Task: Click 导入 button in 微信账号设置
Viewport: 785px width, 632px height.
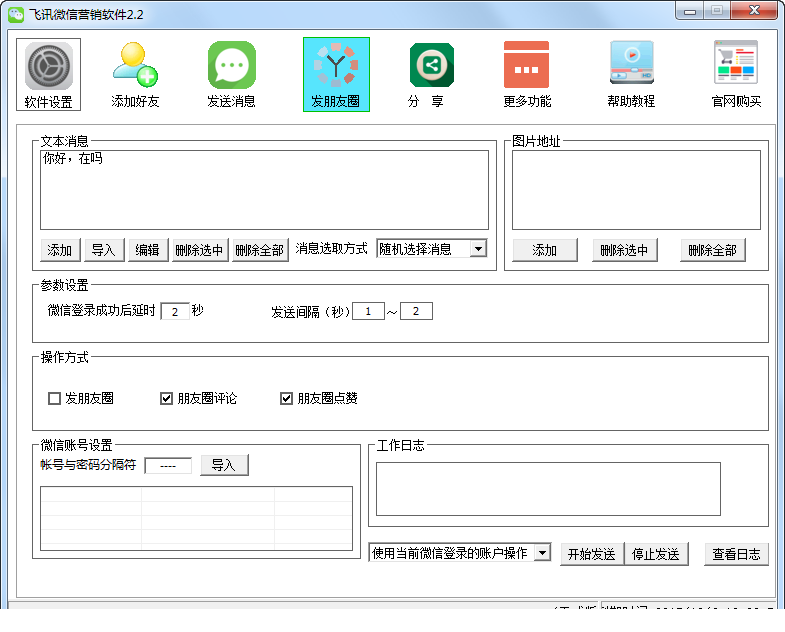Action: [224, 465]
